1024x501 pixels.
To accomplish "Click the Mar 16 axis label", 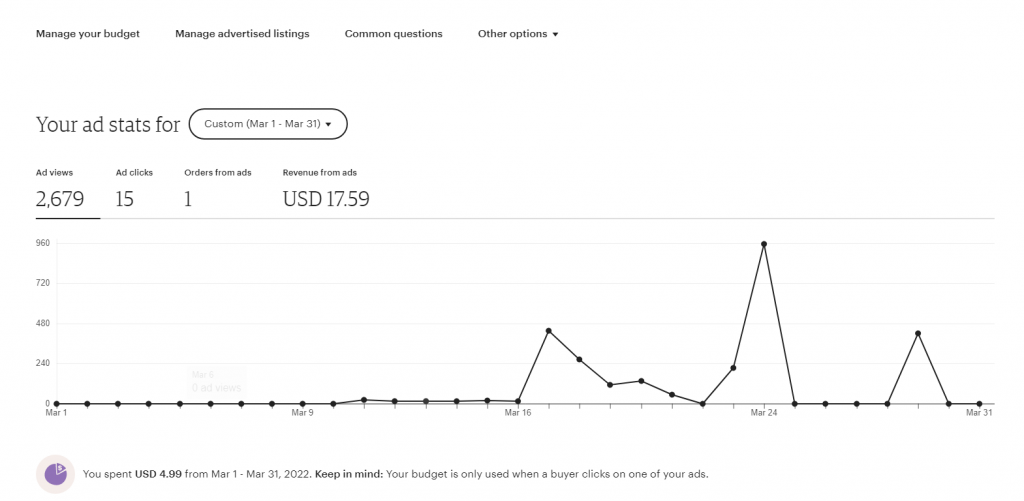I will (518, 413).
